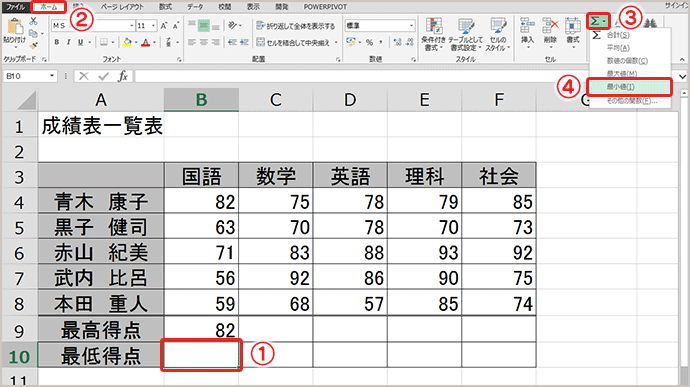The height and width of the screenshot is (387, 690).
Task: Click the Cut scissors icon
Action: coord(33,21)
